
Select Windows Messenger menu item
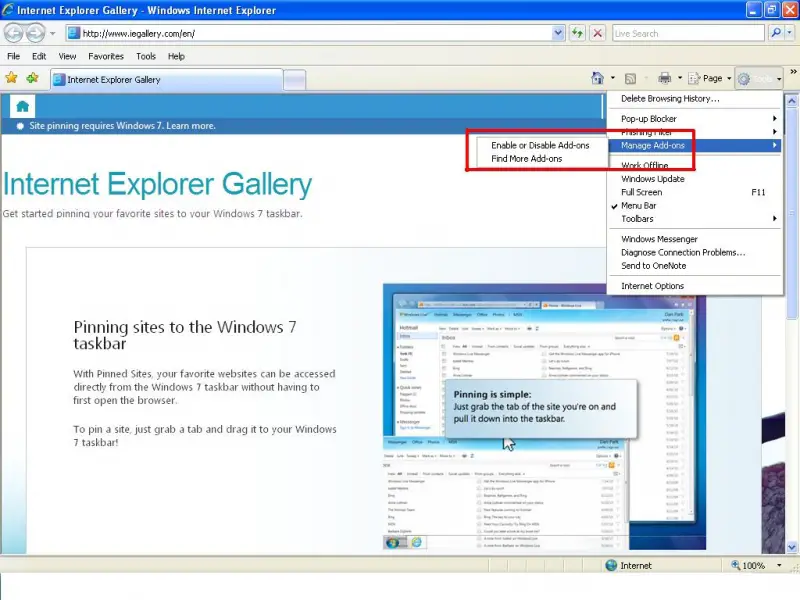point(695,239)
